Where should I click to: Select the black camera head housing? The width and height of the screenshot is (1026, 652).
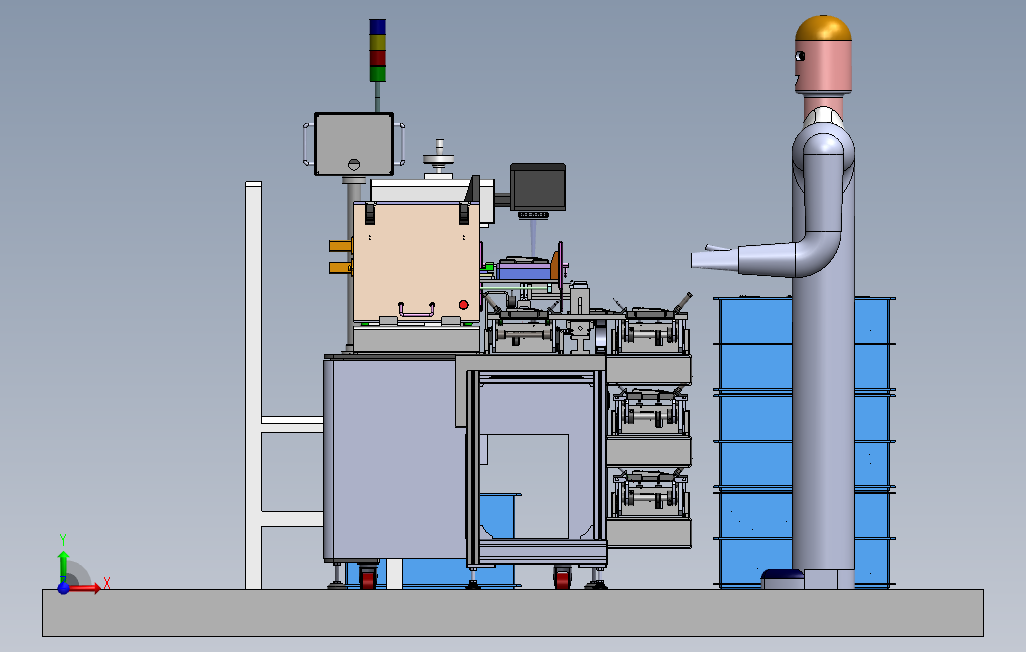point(538,187)
